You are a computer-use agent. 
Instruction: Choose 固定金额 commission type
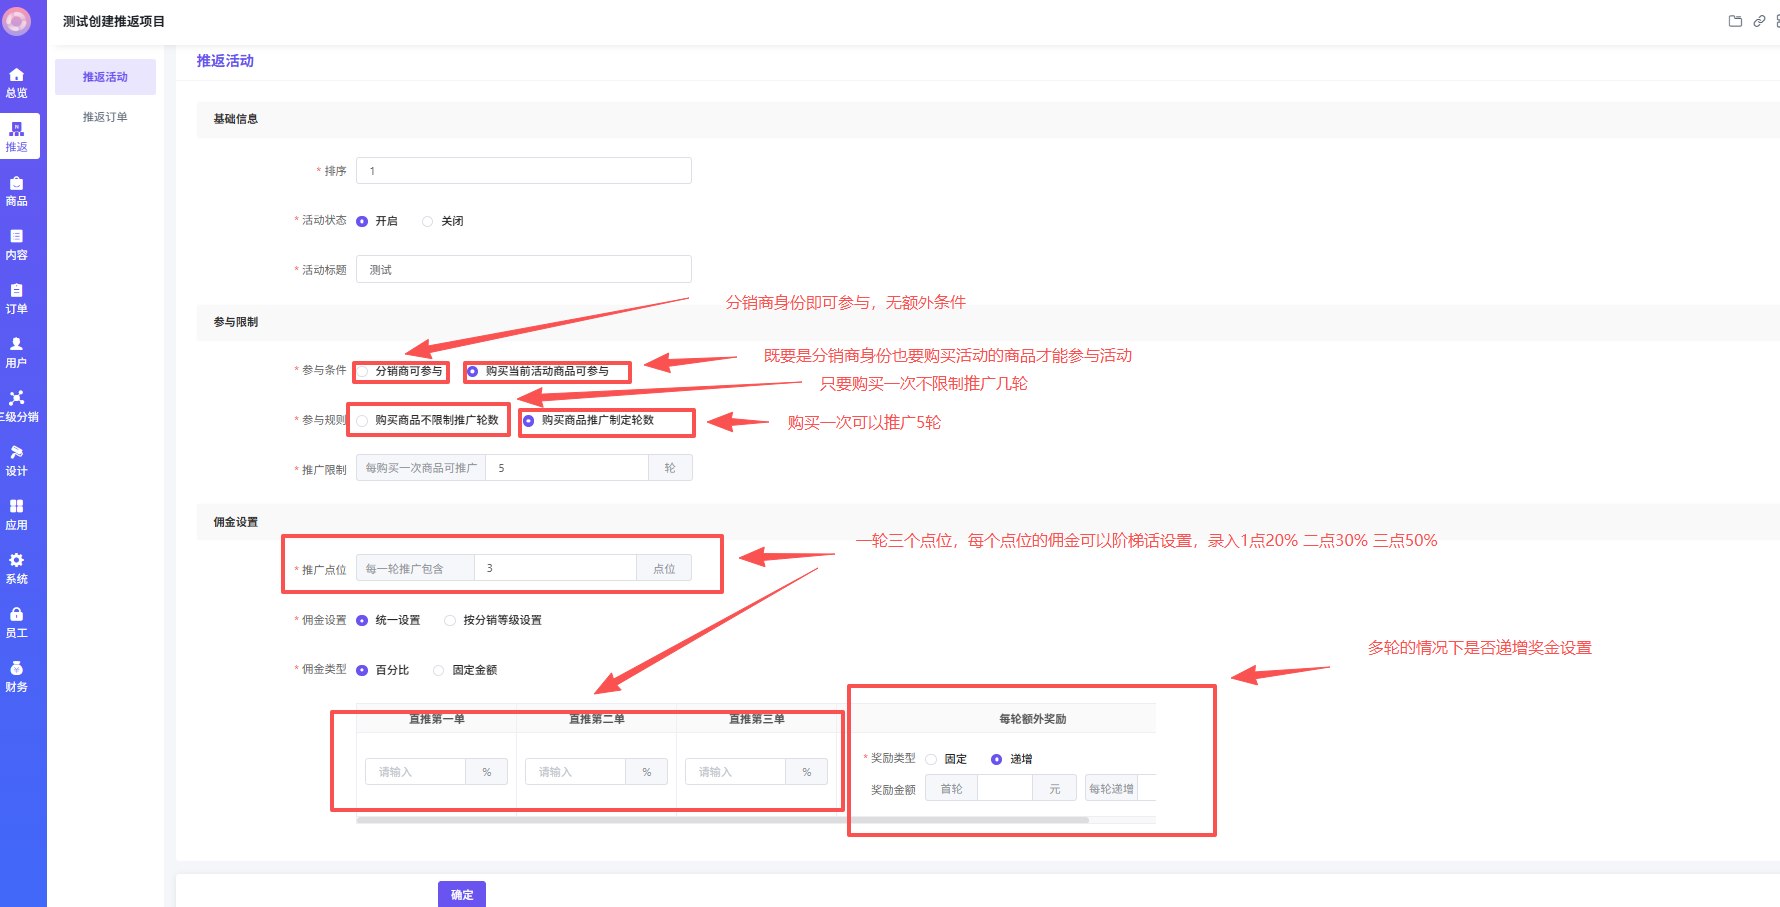tap(439, 671)
